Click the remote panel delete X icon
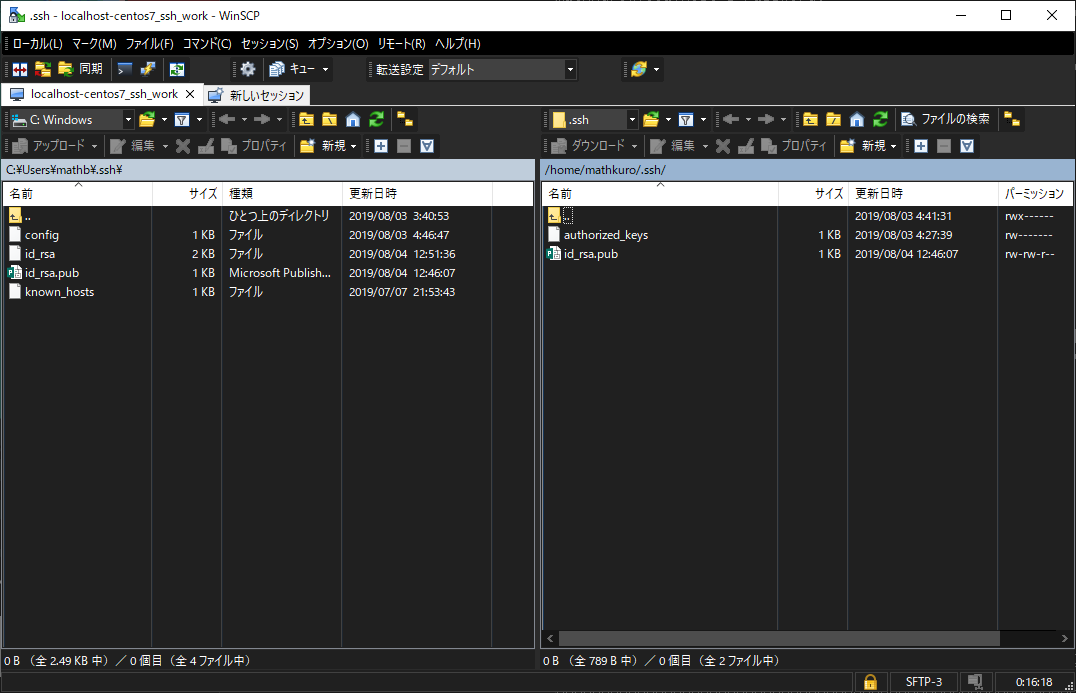The image size is (1076, 693). pyautogui.click(x=723, y=146)
